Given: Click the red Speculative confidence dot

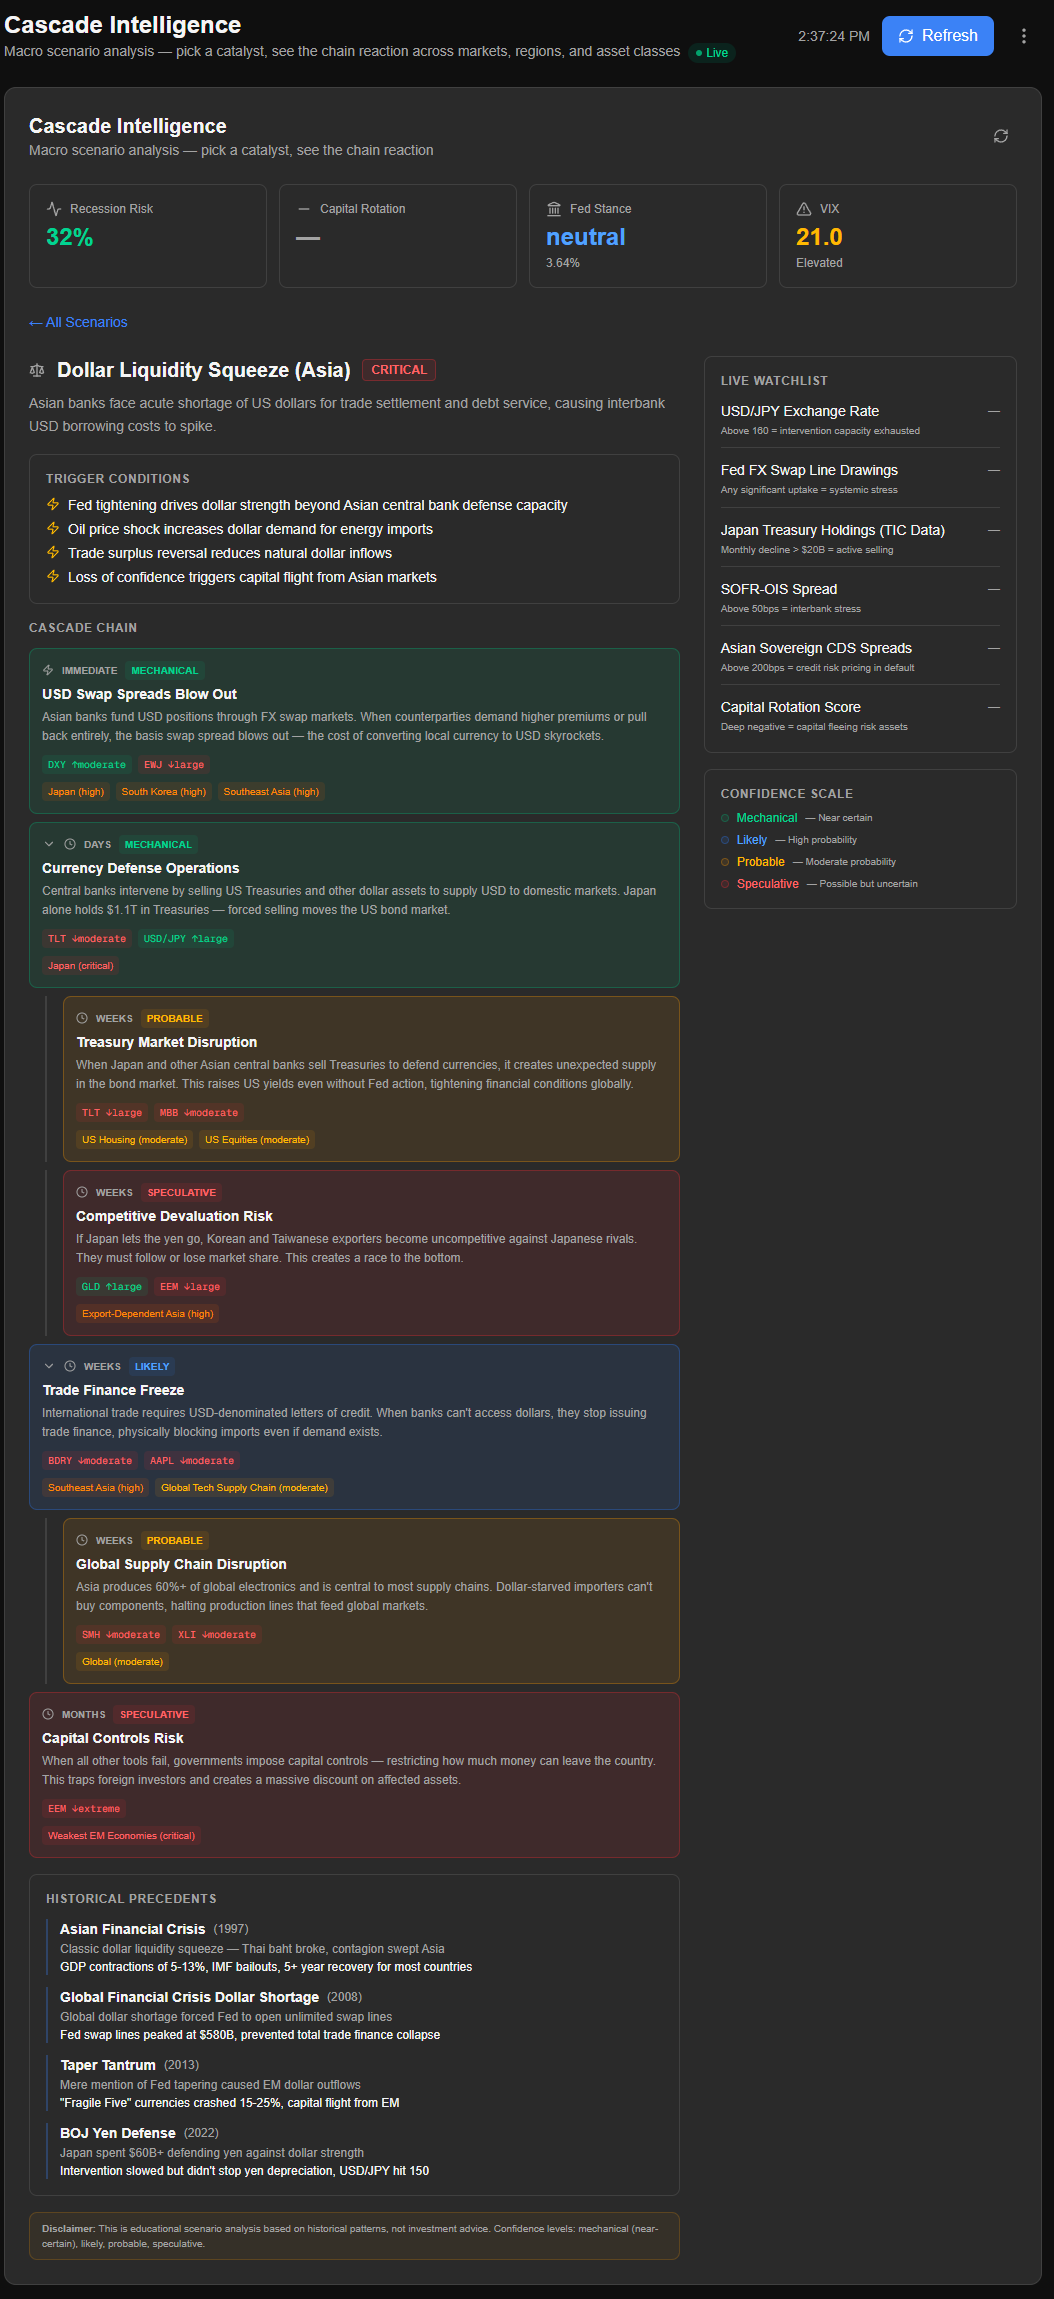Looking at the screenshot, I should pyautogui.click(x=726, y=884).
